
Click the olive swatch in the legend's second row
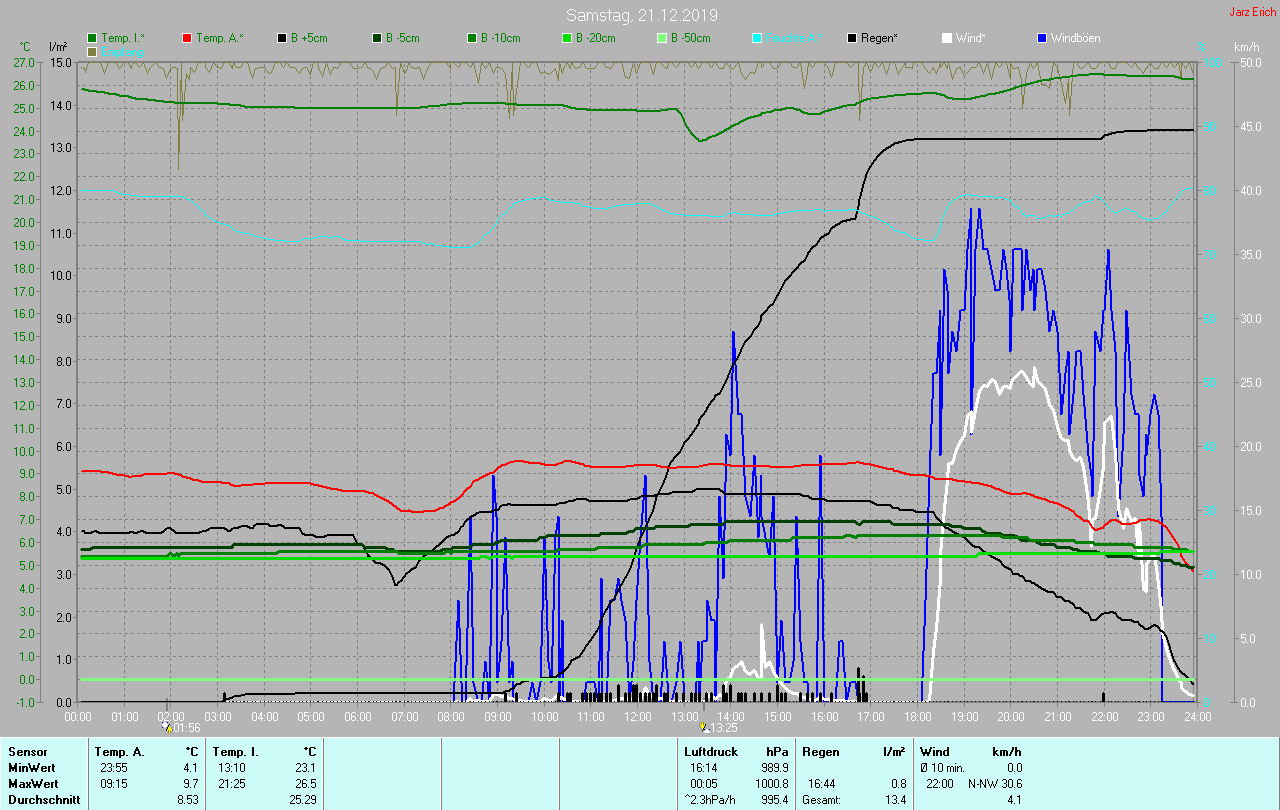[x=93, y=51]
